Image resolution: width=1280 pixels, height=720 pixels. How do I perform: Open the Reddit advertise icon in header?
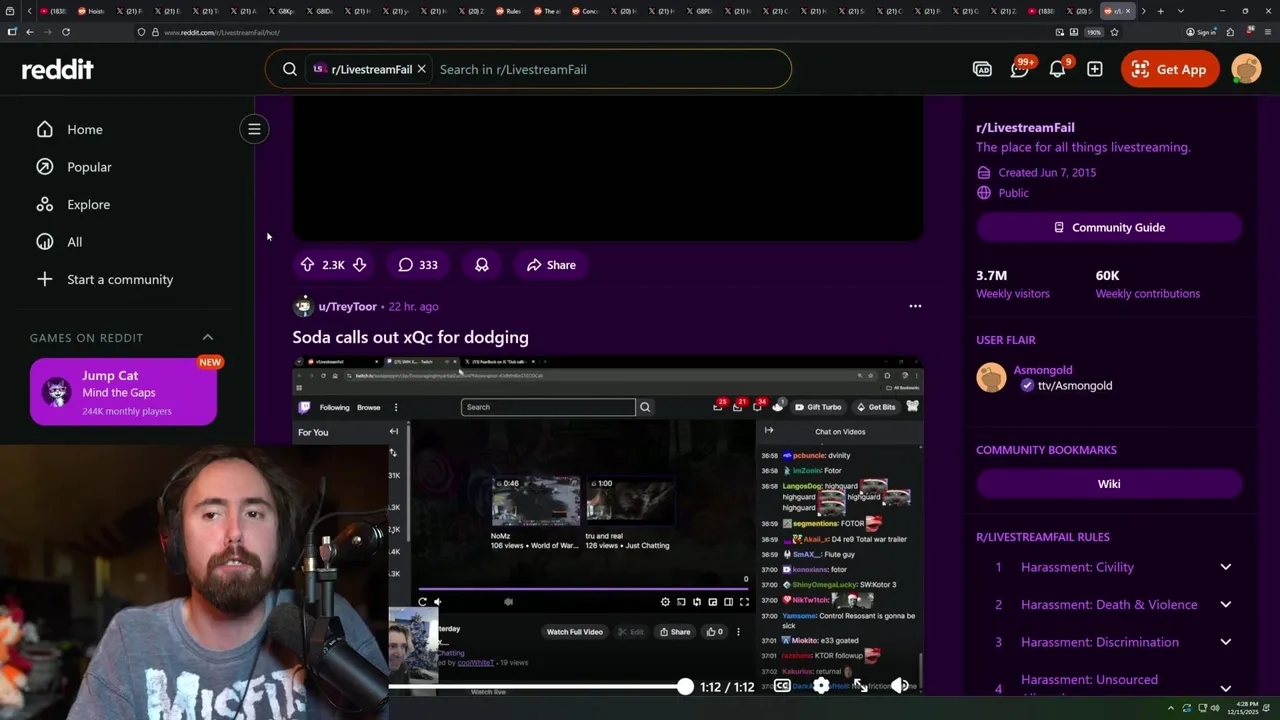pos(982,69)
